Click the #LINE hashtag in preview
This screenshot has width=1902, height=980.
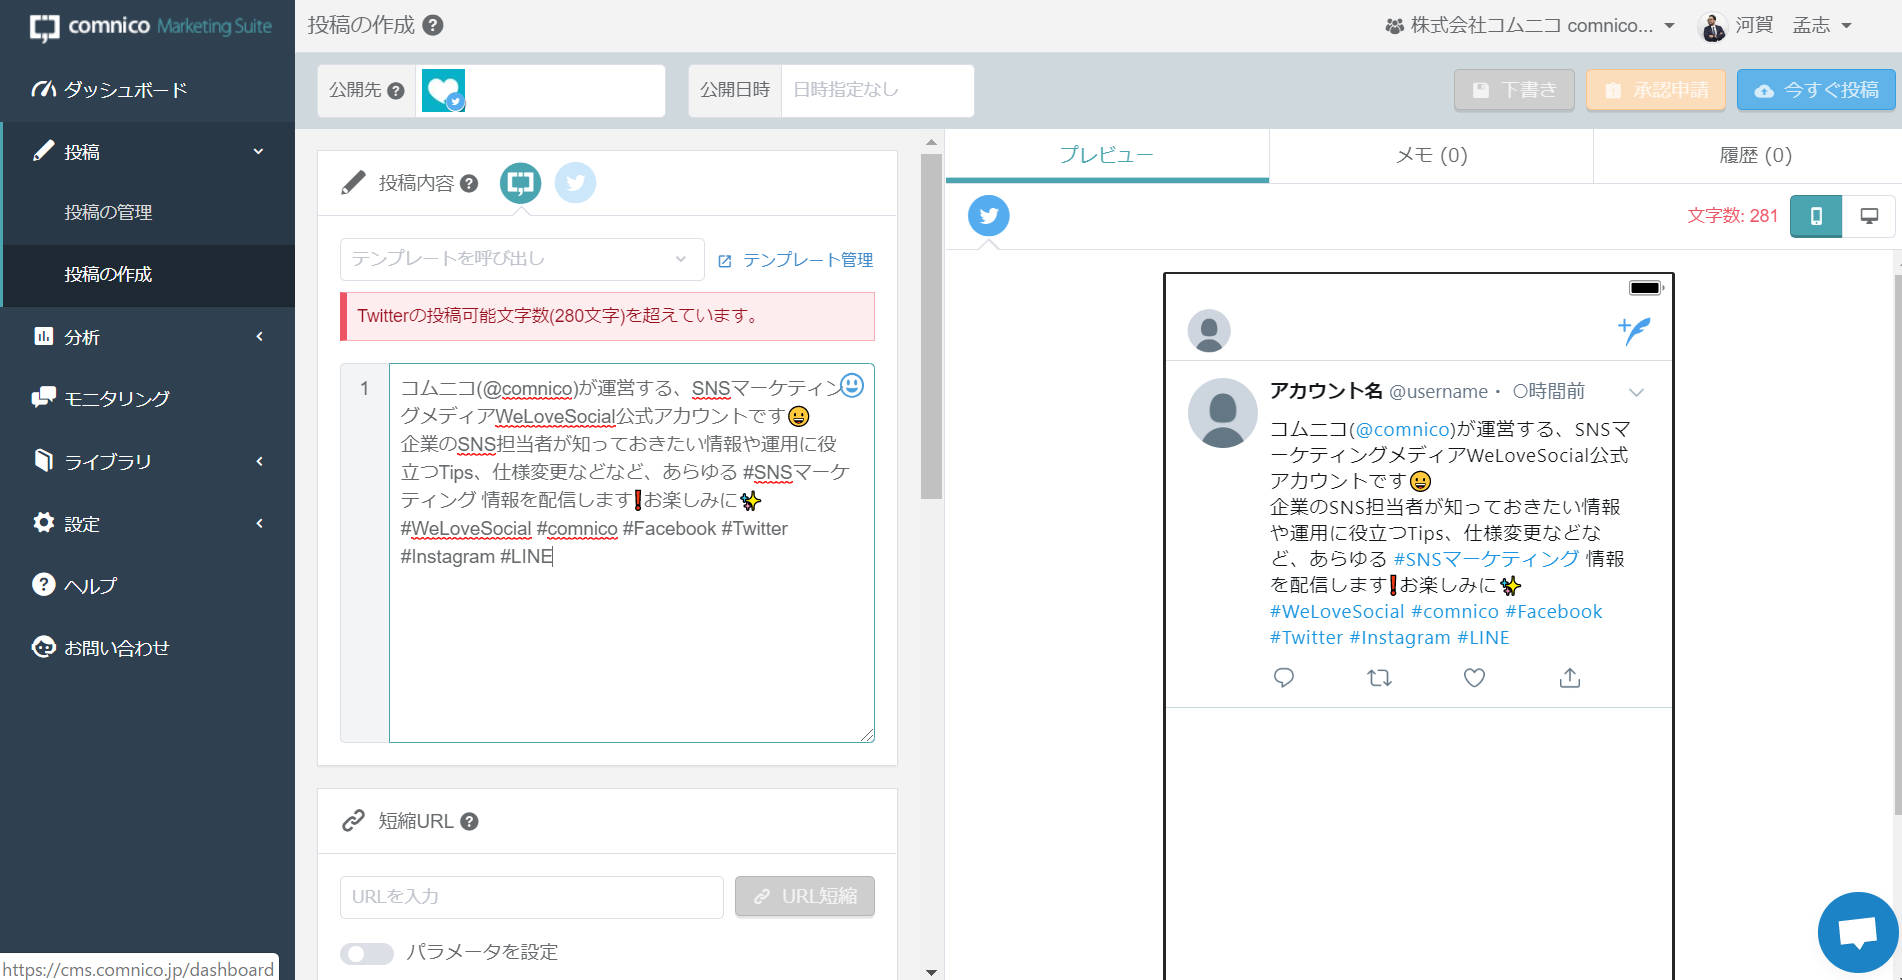[x=1483, y=637]
